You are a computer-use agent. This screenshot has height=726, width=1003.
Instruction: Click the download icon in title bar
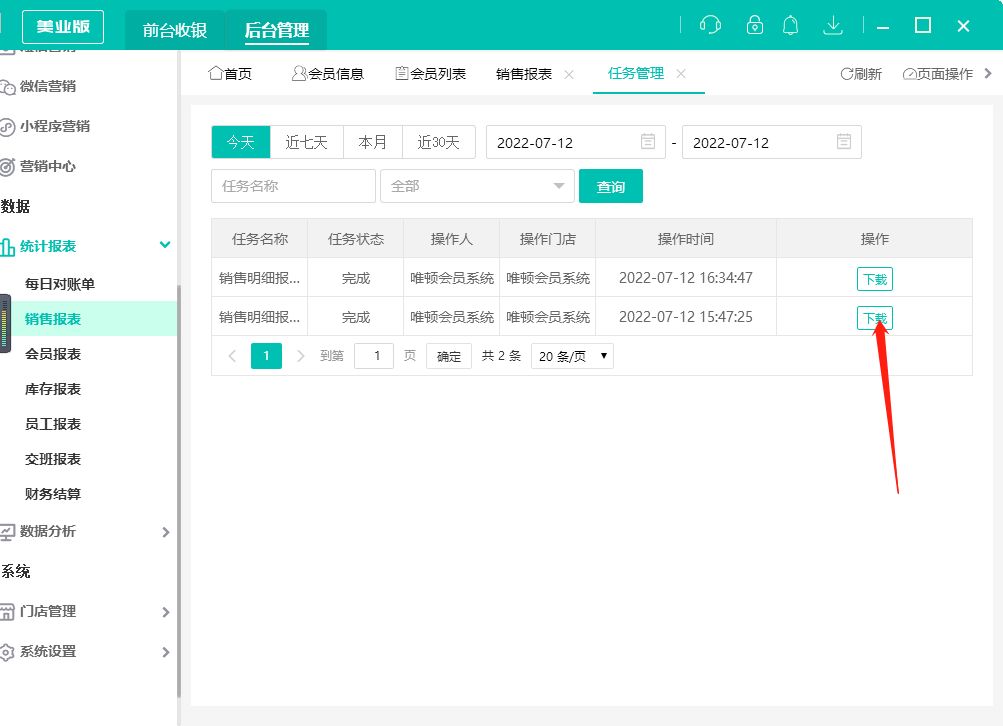(833, 25)
